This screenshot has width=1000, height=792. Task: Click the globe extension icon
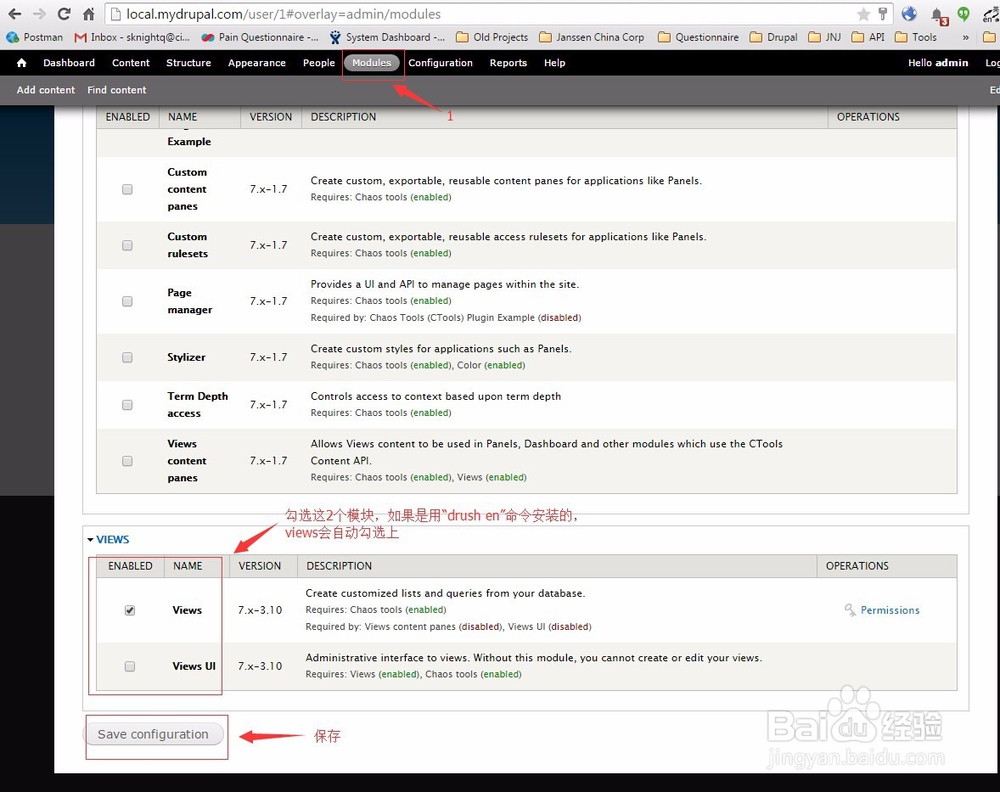909,13
